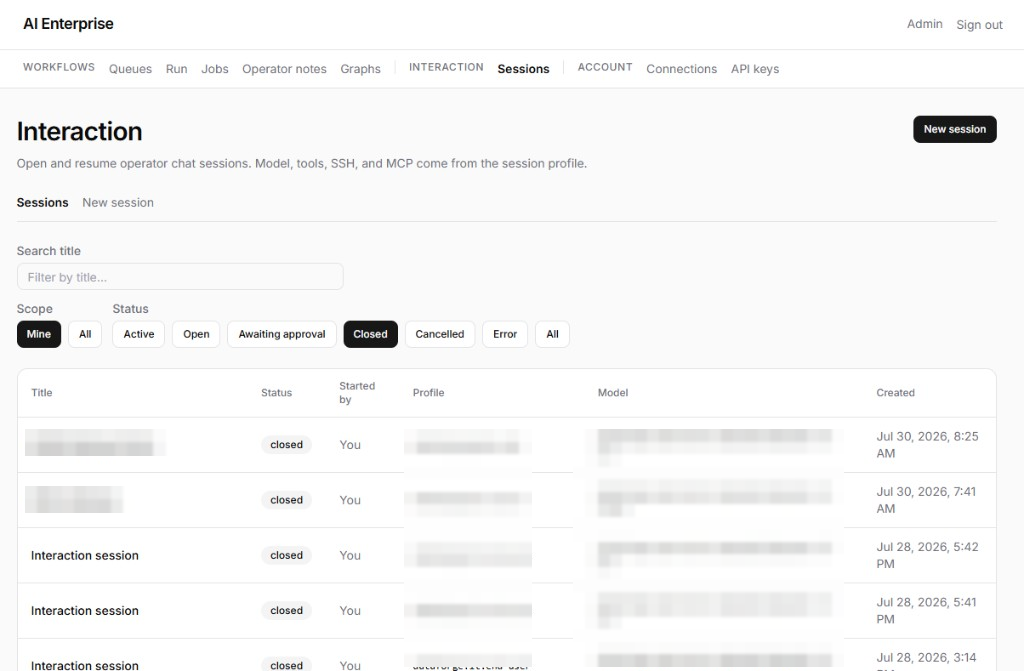Click "You" in the Jul 28, 5:41 PM row
This screenshot has height=671, width=1024.
pos(349,611)
